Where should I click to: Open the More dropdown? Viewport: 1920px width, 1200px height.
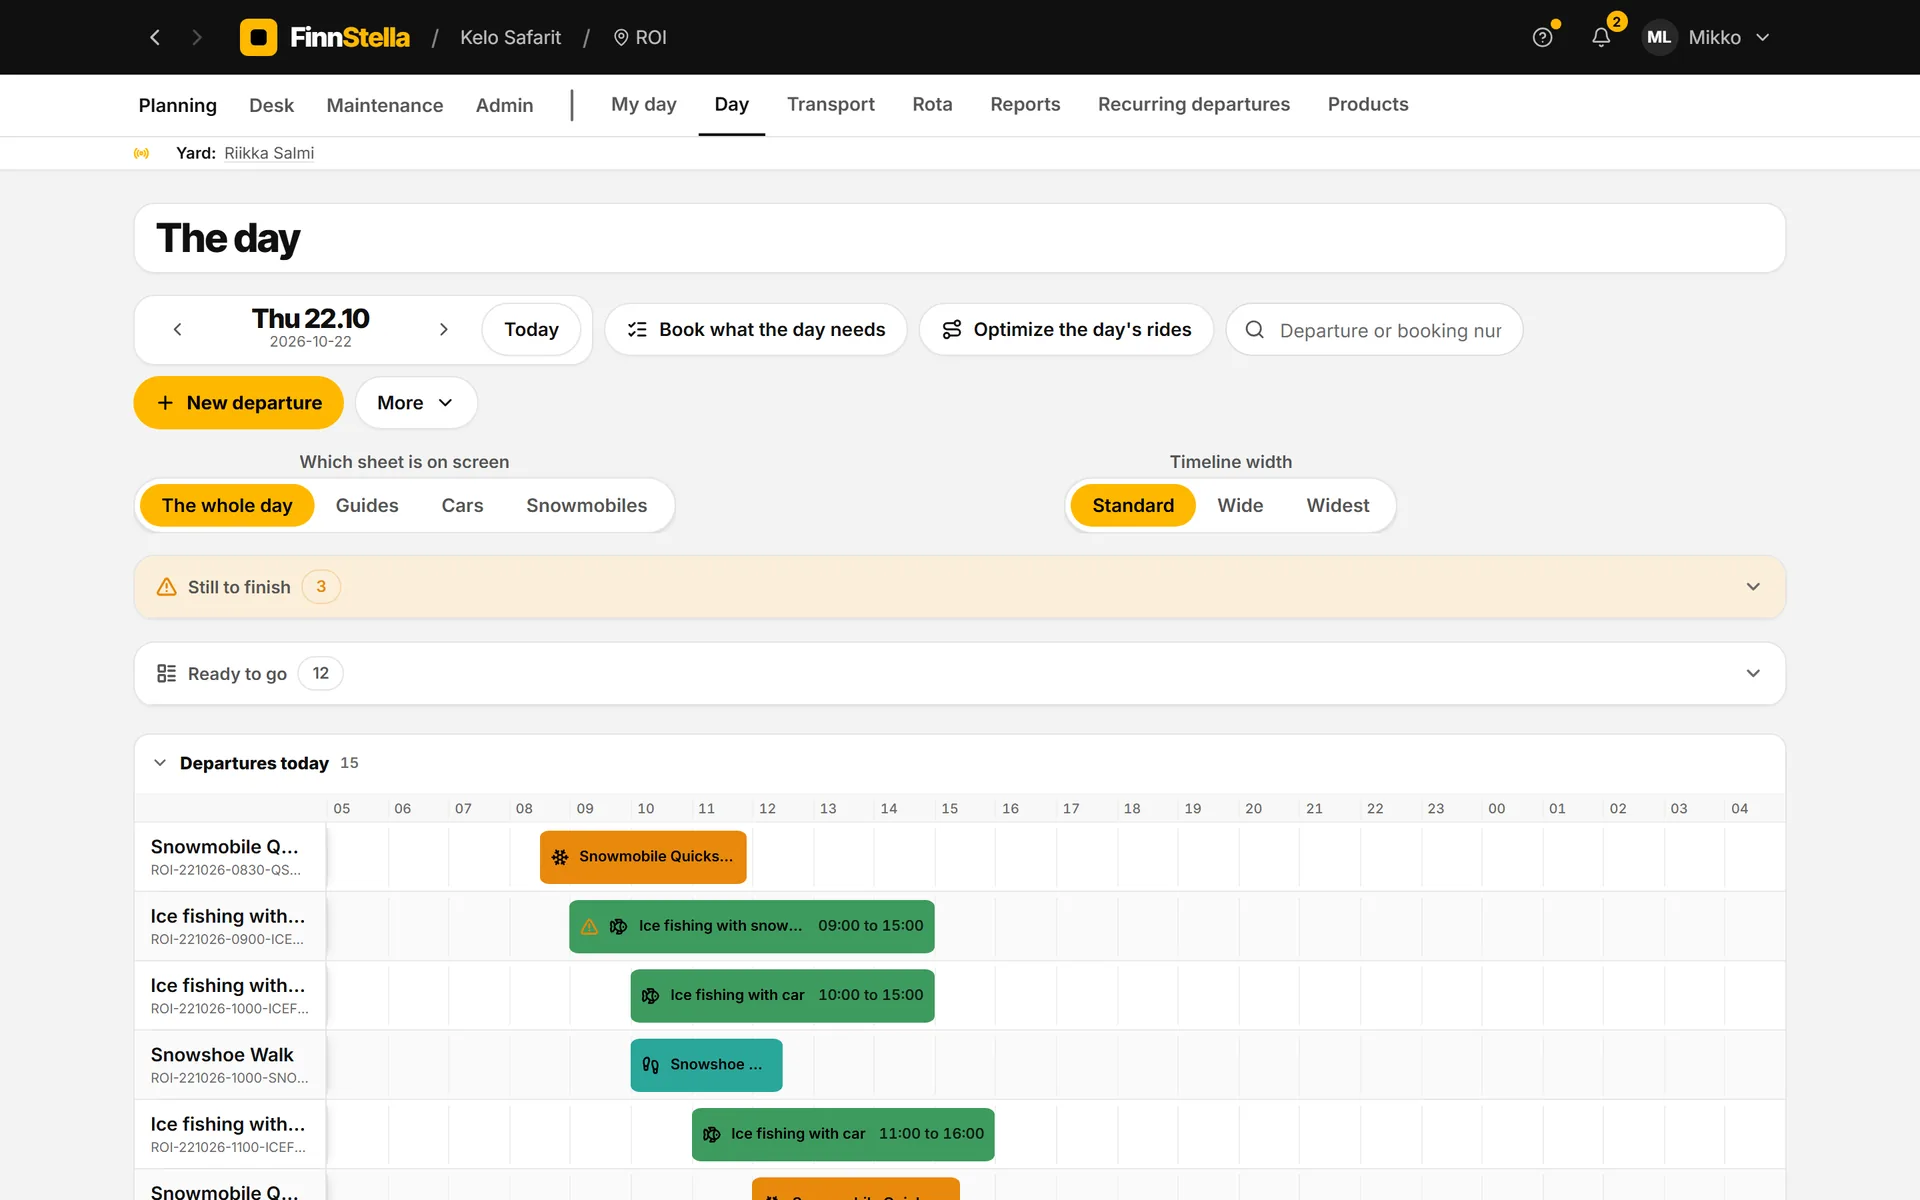(416, 403)
